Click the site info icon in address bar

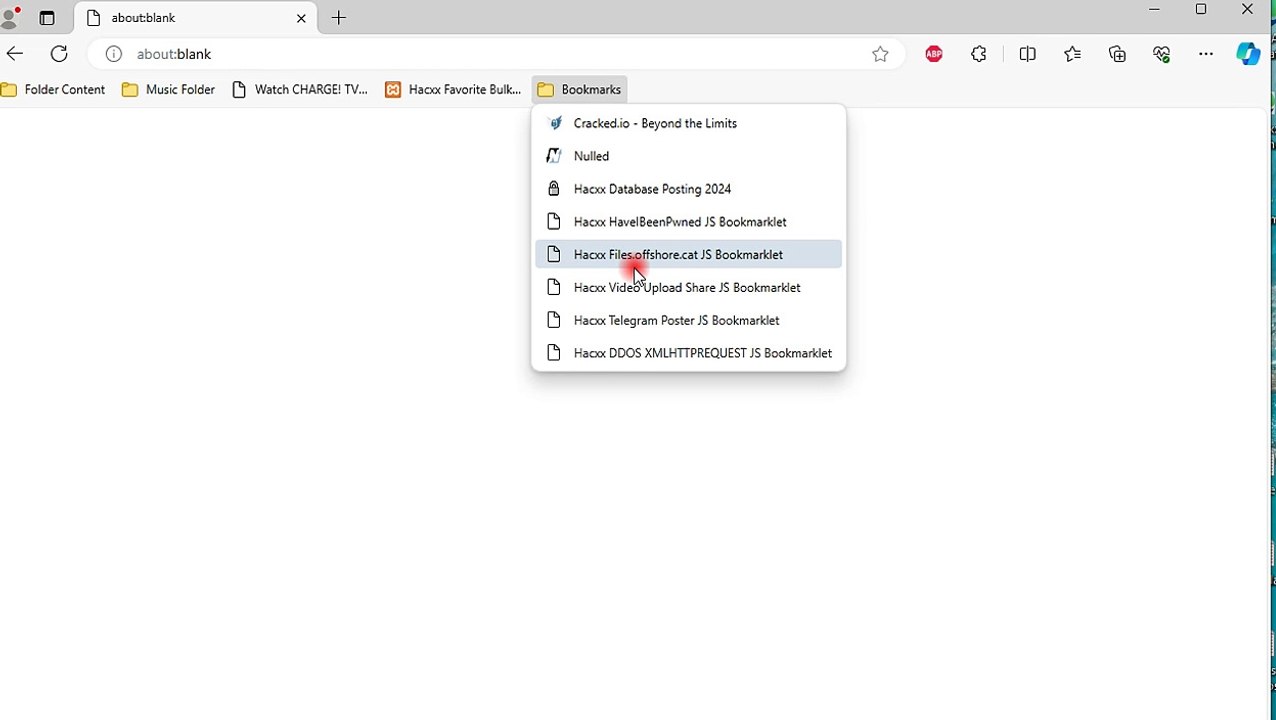coord(114,54)
